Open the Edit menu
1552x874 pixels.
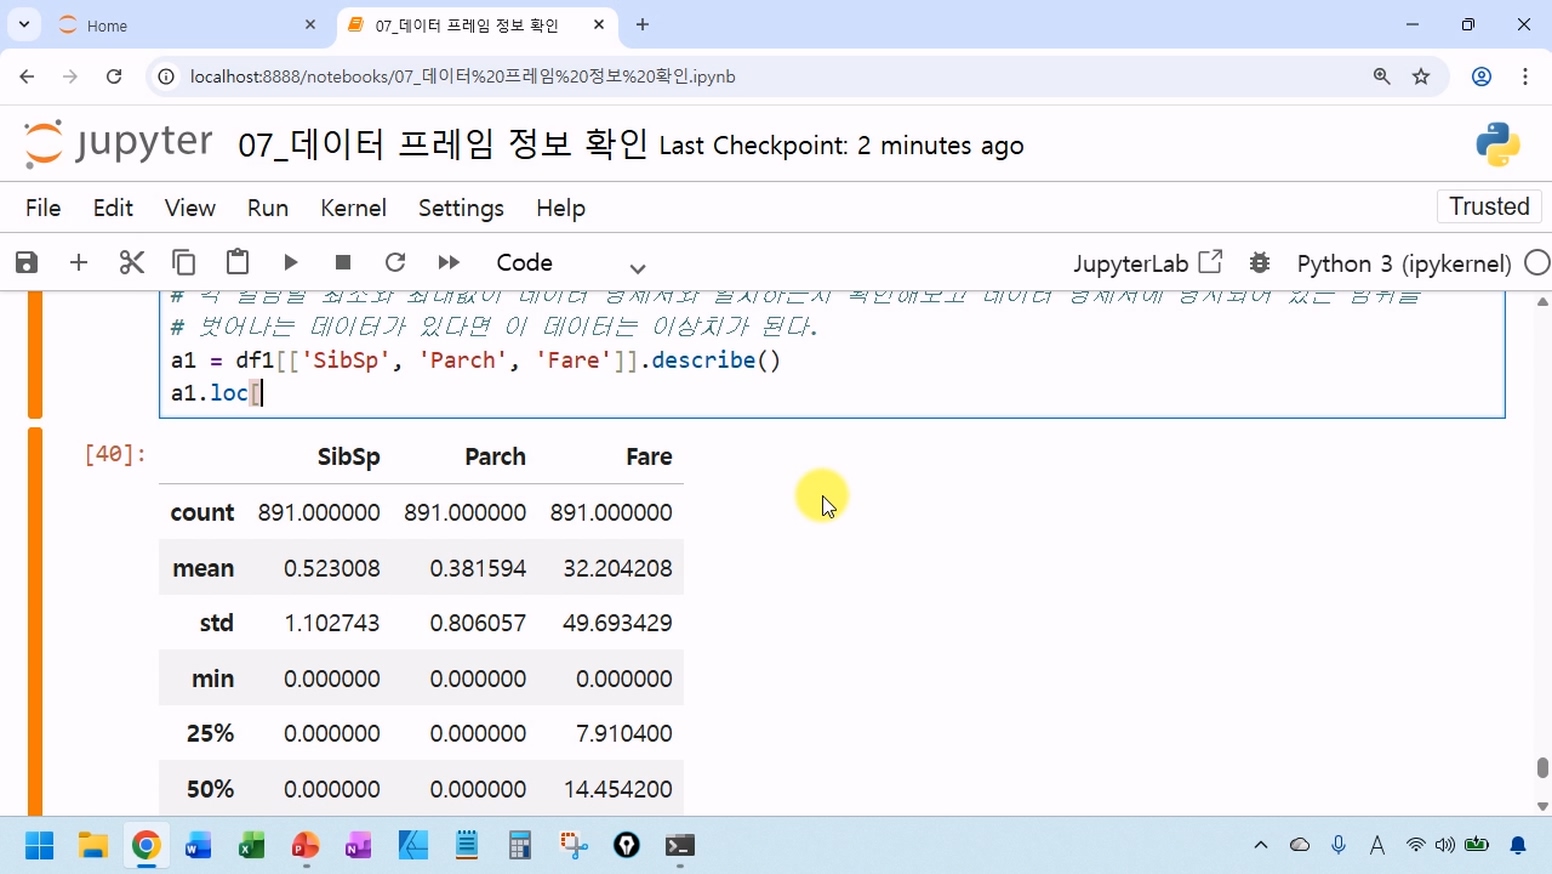(113, 208)
